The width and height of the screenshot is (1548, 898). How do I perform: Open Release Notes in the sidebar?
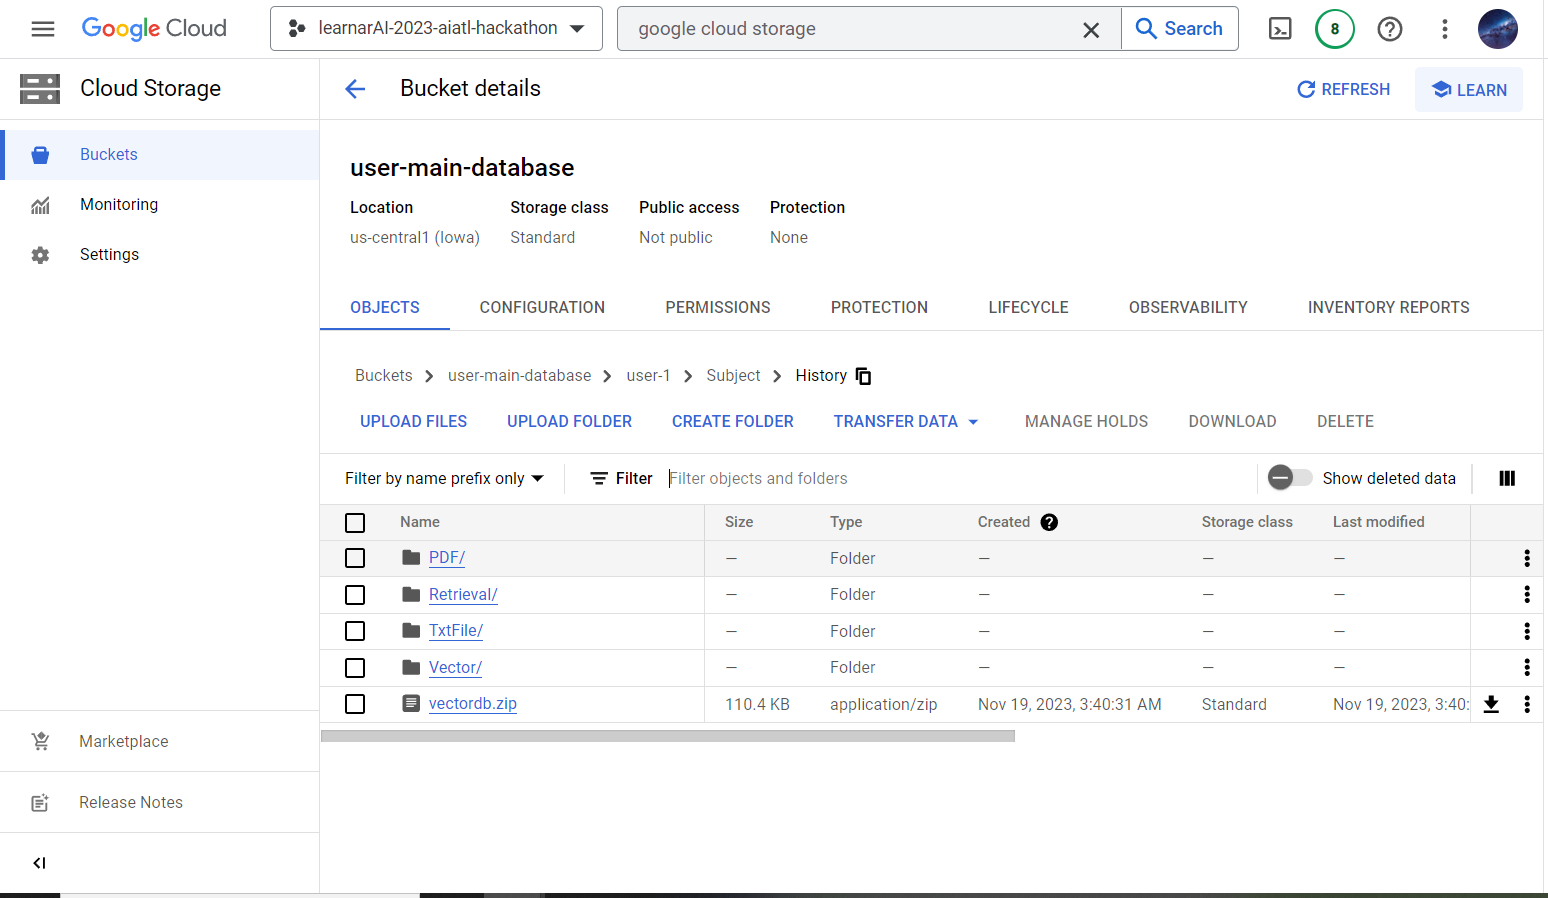pyautogui.click(x=160, y=802)
